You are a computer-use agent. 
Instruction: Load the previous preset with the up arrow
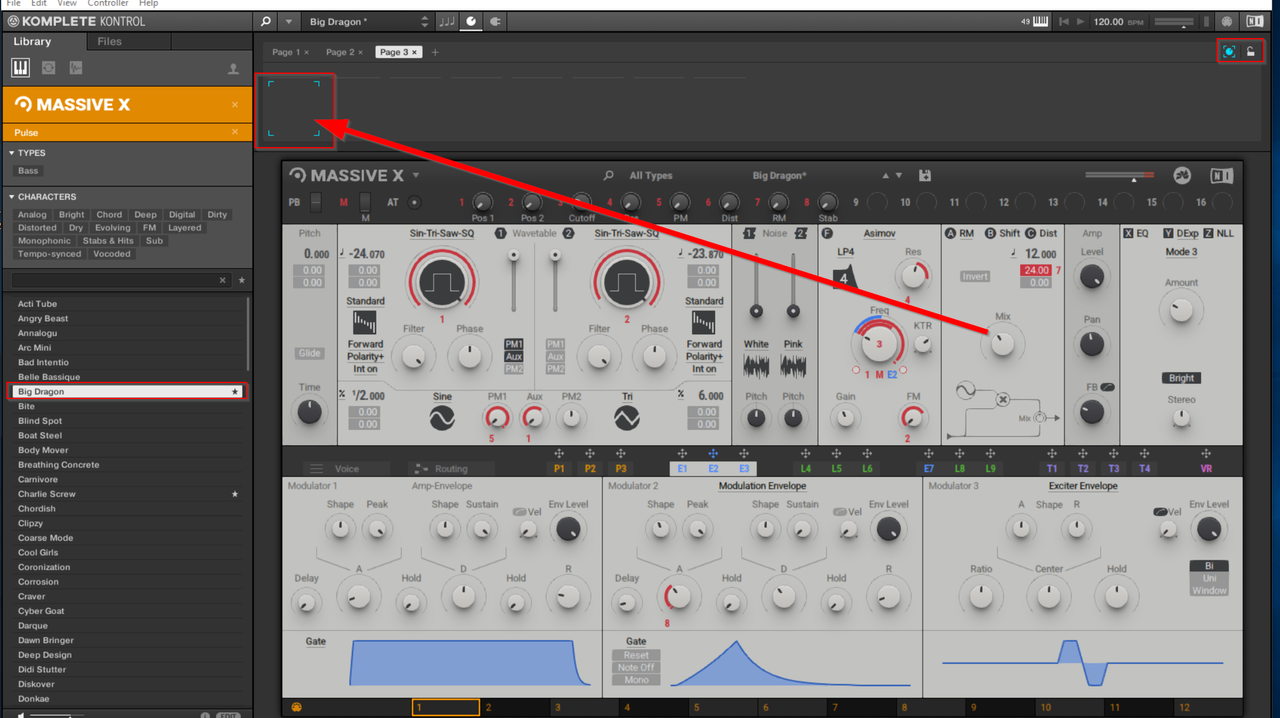pyautogui.click(x=886, y=176)
